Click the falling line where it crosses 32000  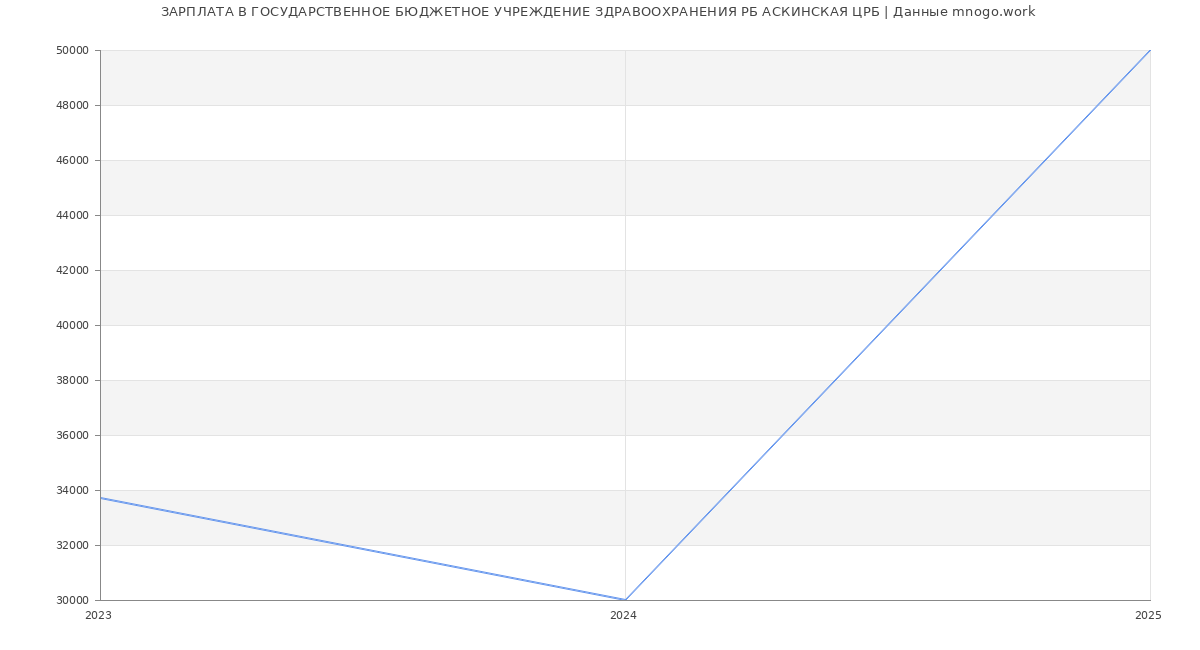[x=342, y=545]
